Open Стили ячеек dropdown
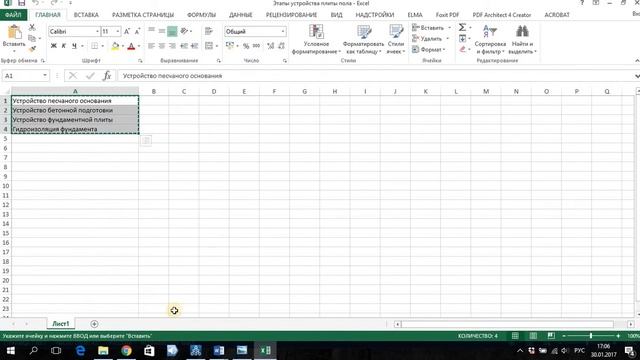Viewport: 640px width, 360px height. pyautogui.click(x=396, y=39)
